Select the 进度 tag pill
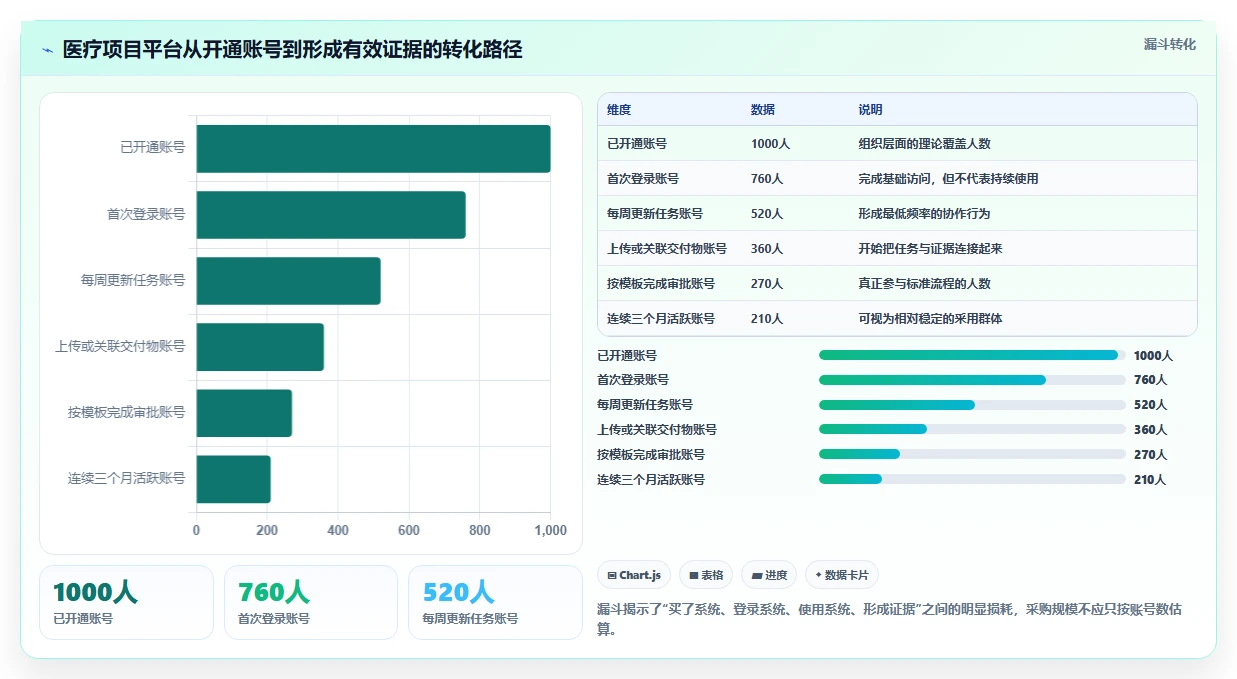1237x679 pixels. [x=769, y=575]
